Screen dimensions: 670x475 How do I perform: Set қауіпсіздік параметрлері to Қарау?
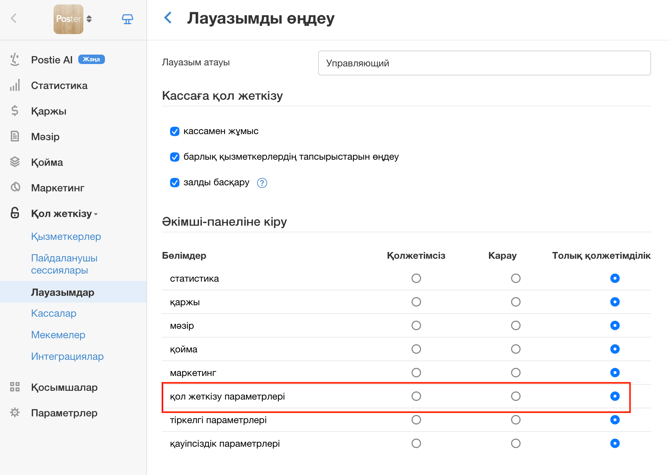click(516, 443)
